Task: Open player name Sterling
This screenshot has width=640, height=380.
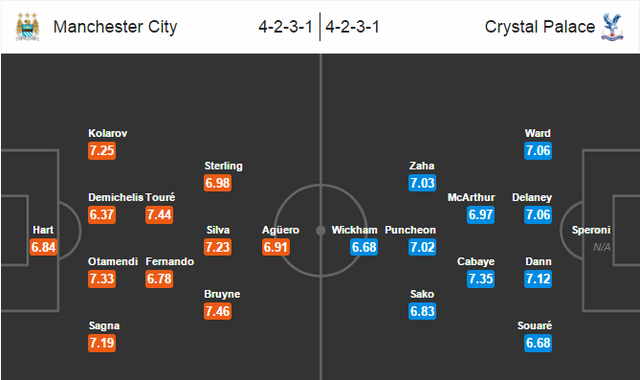Action: click(223, 166)
